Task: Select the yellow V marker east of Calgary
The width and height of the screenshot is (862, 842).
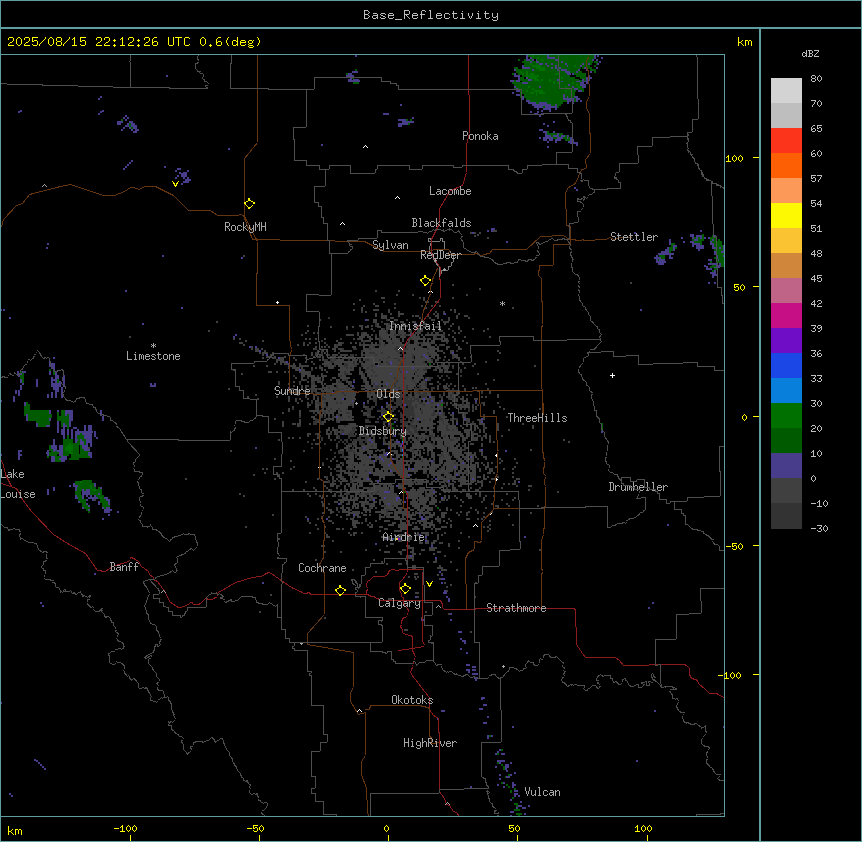Action: click(x=429, y=584)
